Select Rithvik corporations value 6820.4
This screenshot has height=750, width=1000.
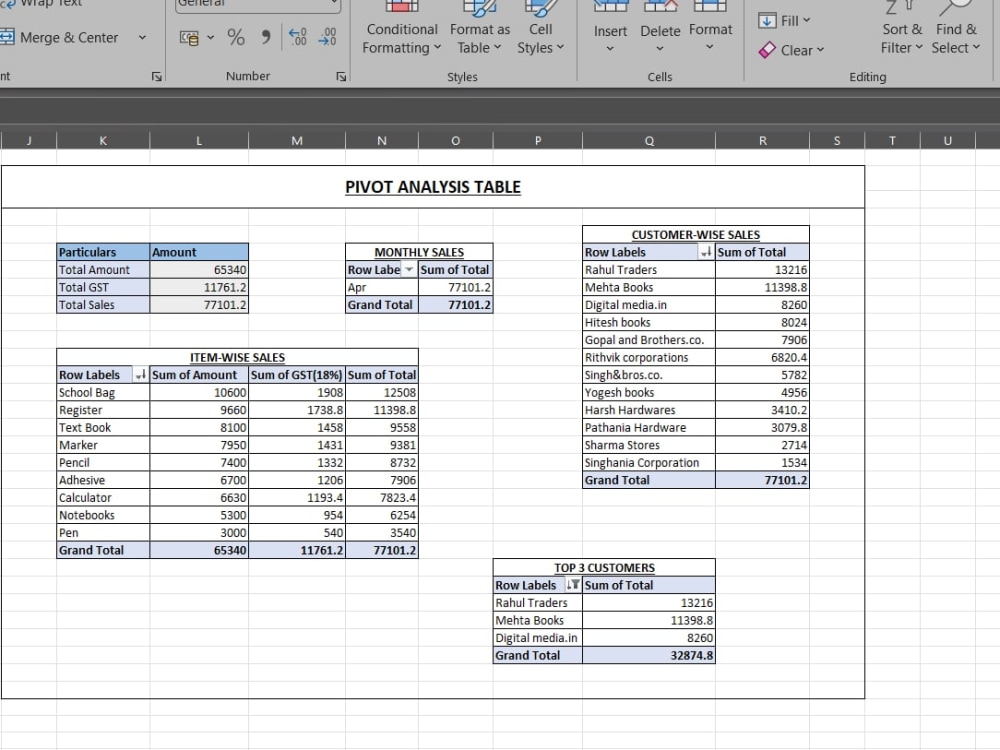[x=763, y=358]
